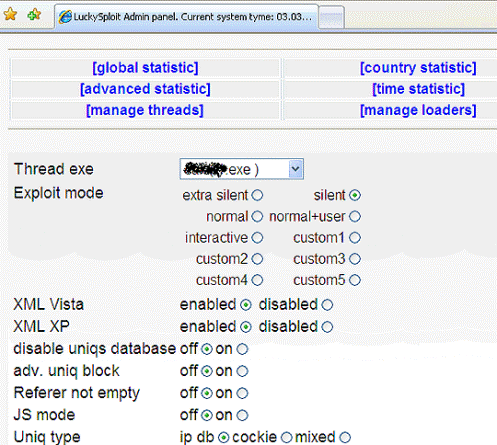Select the LuckySploit Admin panel tab
The height and width of the screenshot is (445, 497).
(186, 17)
